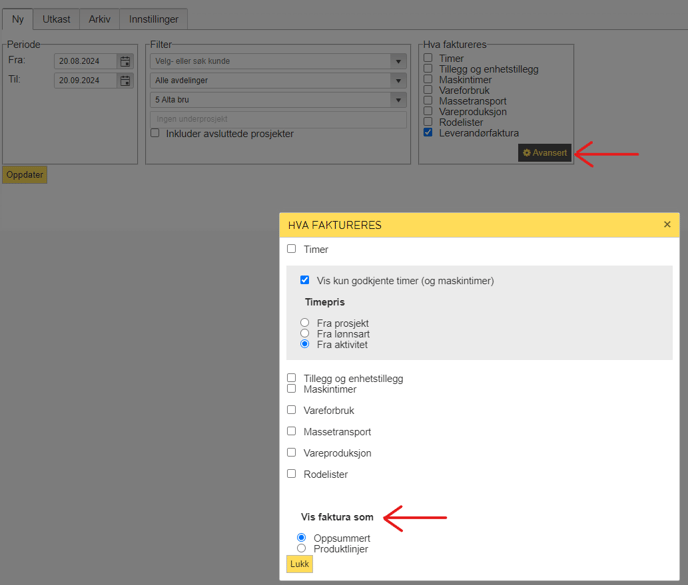Tick Vareforbruk checkbox in top panel
Image resolution: width=688 pixels, height=585 pixels.
coord(428,90)
